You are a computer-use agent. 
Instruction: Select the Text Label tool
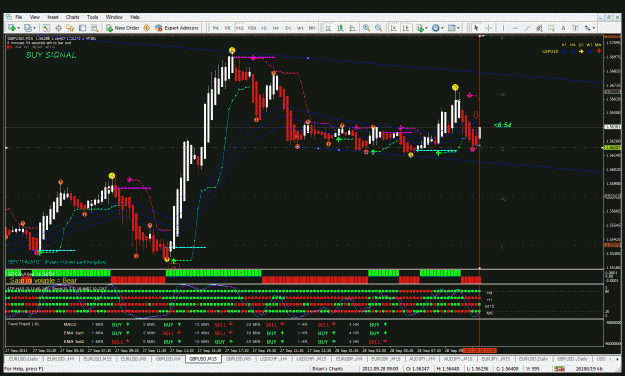coord(575,28)
